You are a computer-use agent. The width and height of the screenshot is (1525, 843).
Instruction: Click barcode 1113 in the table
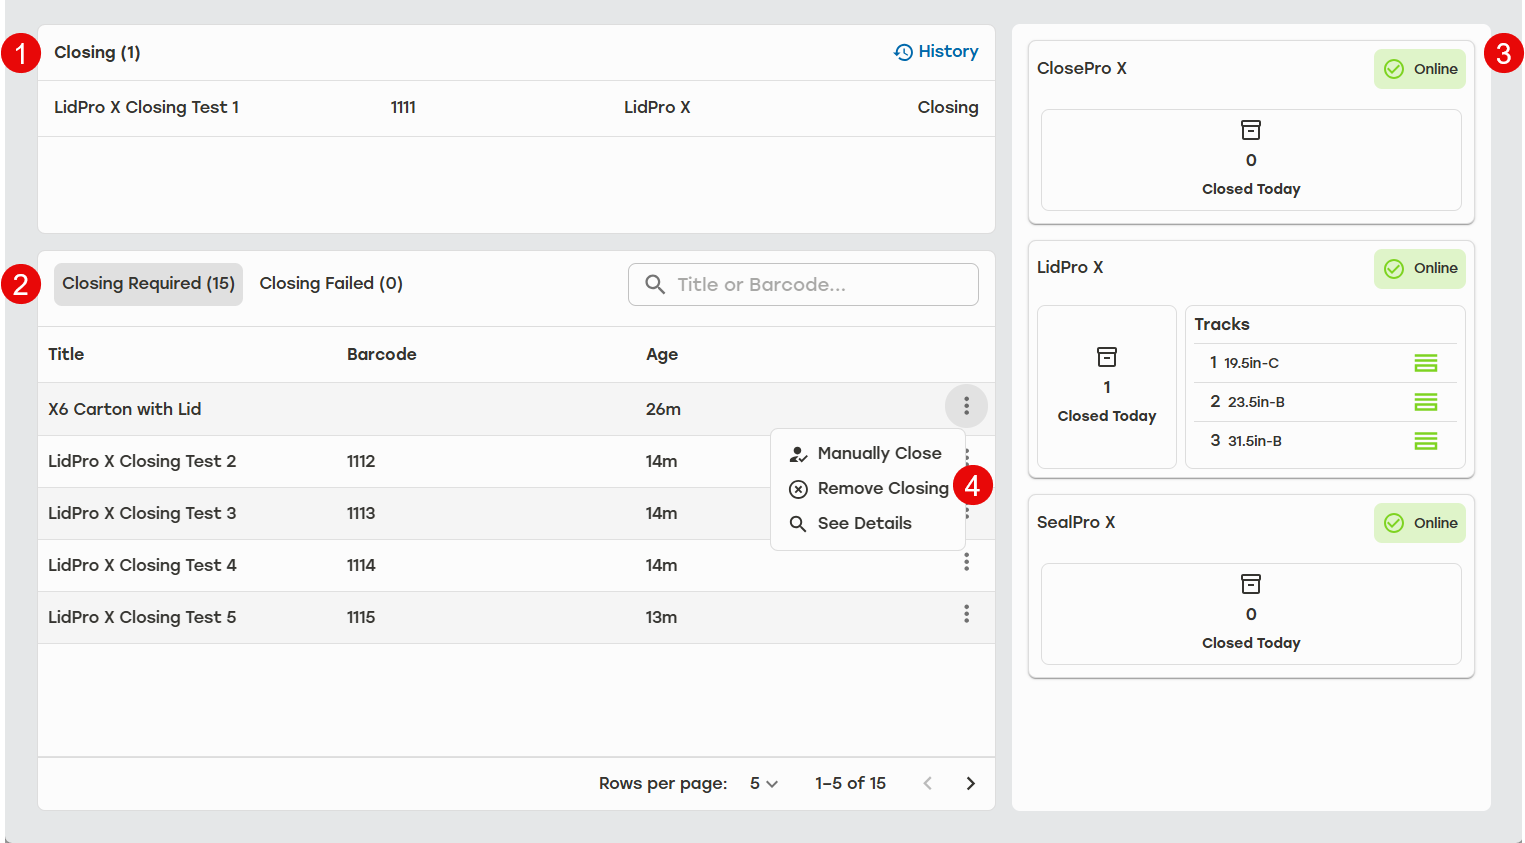pos(361,514)
